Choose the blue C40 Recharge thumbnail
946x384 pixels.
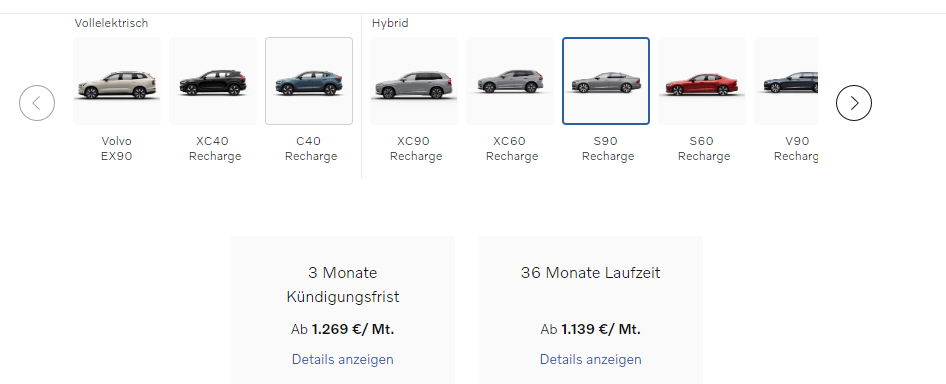point(309,81)
